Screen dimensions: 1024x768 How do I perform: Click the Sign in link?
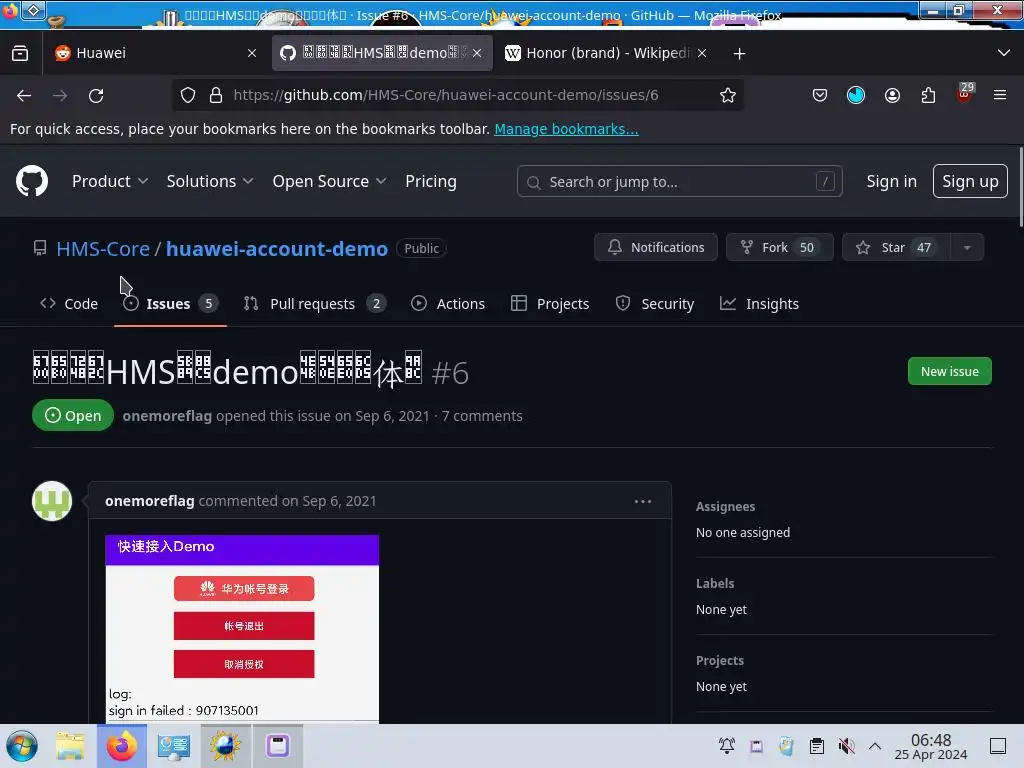[891, 182]
